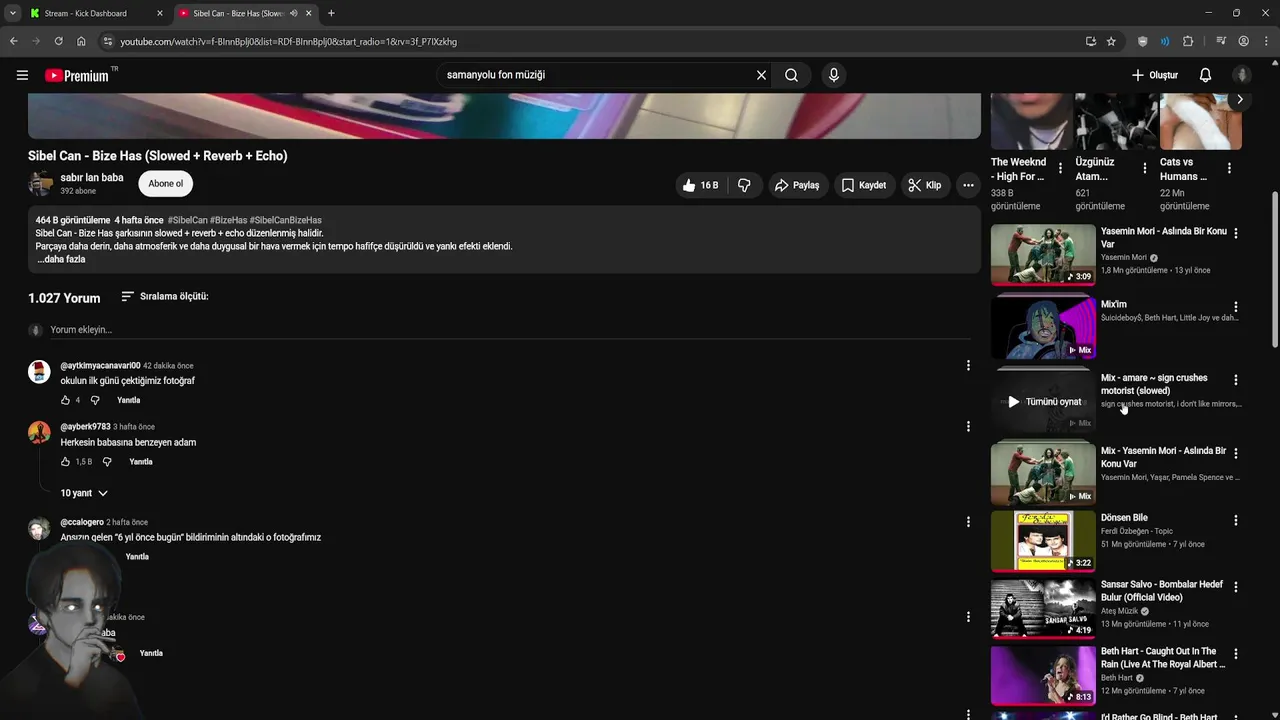Image resolution: width=1280 pixels, height=720 pixels.
Task: Open Chrome profile icon in toolbar
Action: (x=1243, y=41)
